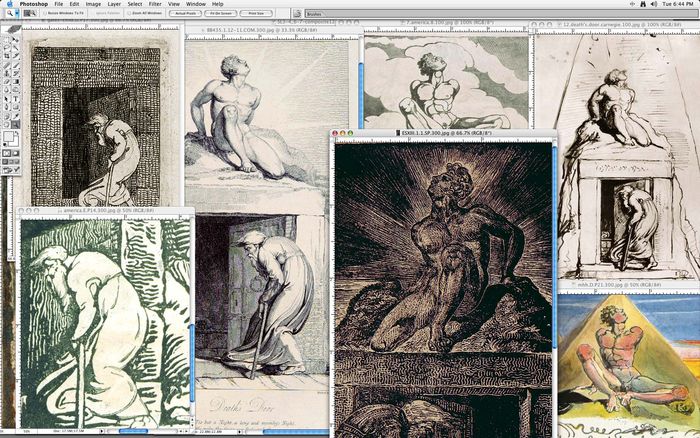Choose Standard Screen Mode
The width and height of the screenshot is (700, 438).
(5, 161)
